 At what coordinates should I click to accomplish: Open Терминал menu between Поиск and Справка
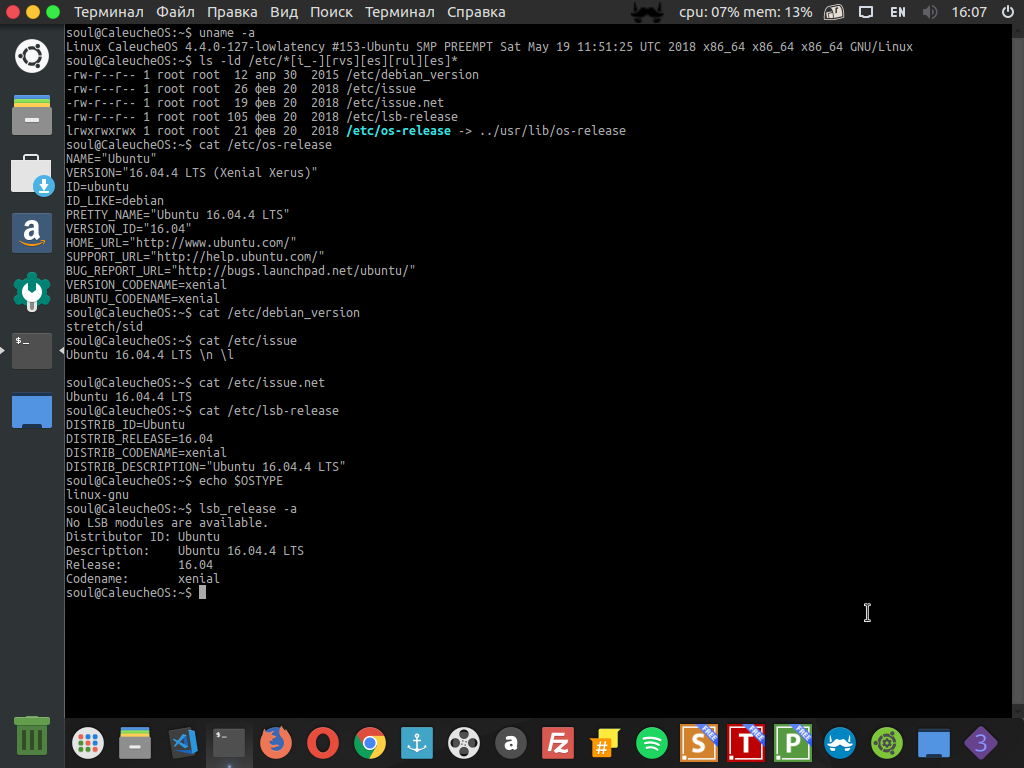[400, 12]
